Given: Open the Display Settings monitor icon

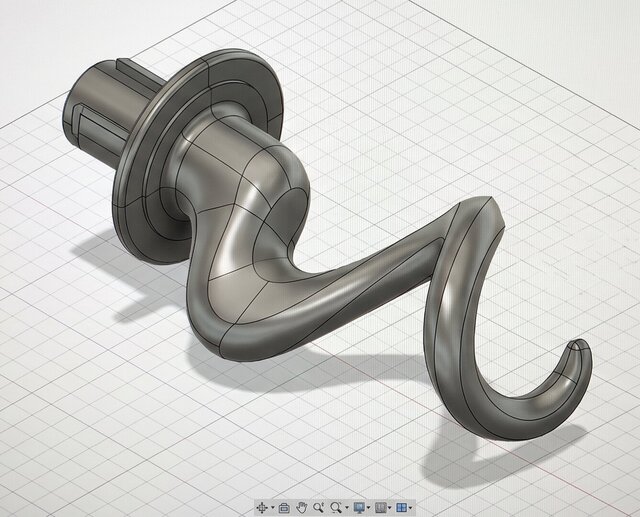Looking at the screenshot, I should [x=359, y=508].
